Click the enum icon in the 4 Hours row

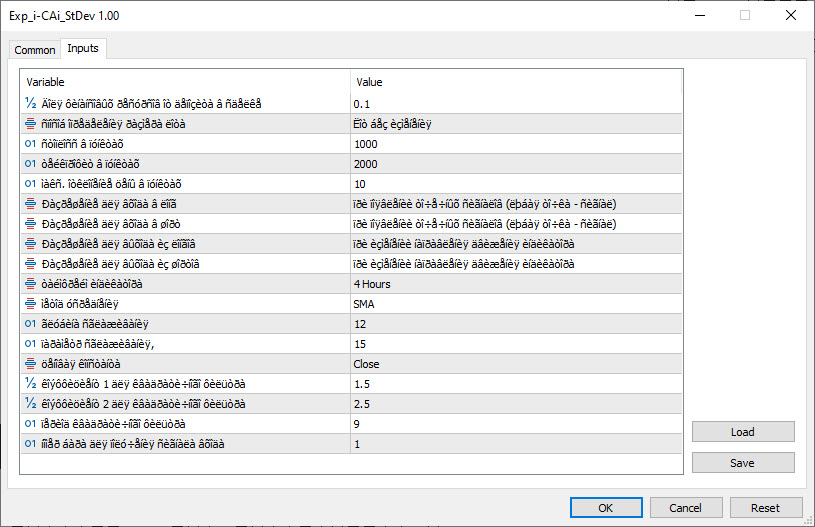[30, 284]
